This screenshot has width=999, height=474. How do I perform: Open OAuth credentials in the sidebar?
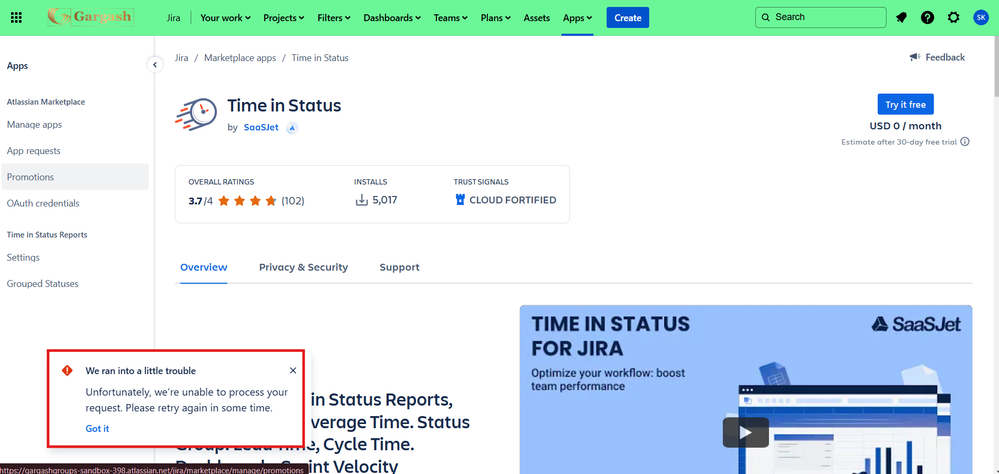pyautogui.click(x=75, y=203)
